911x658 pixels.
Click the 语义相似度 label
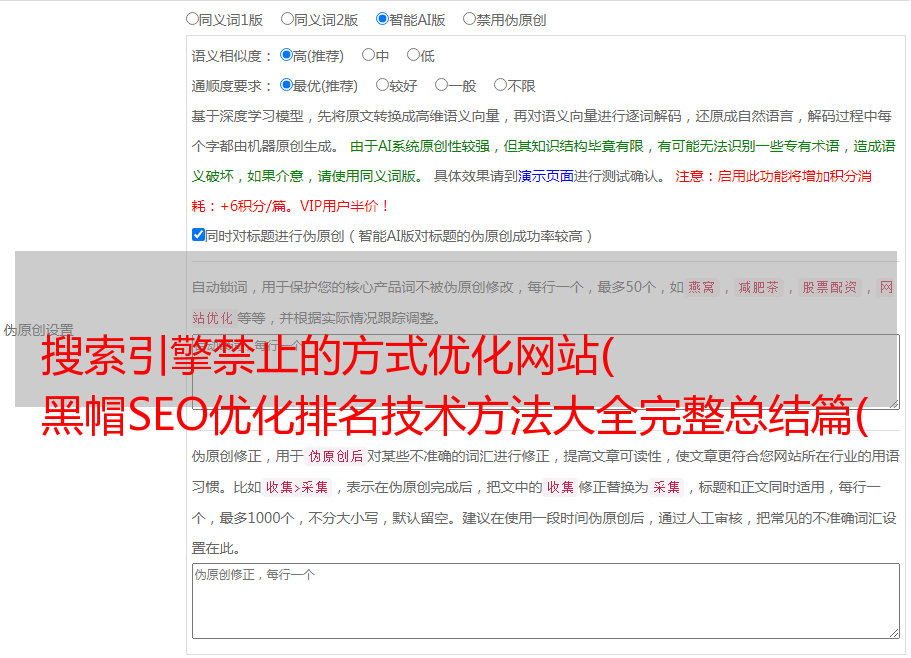232,56
